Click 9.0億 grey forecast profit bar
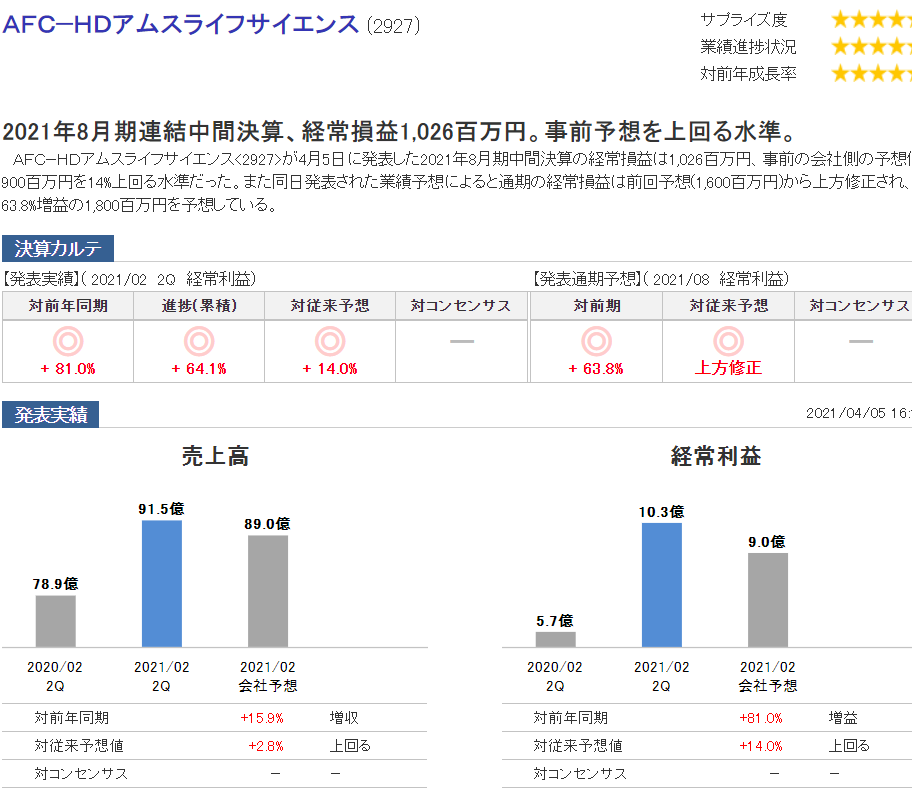Screen dimensions: 912x792 point(768,600)
